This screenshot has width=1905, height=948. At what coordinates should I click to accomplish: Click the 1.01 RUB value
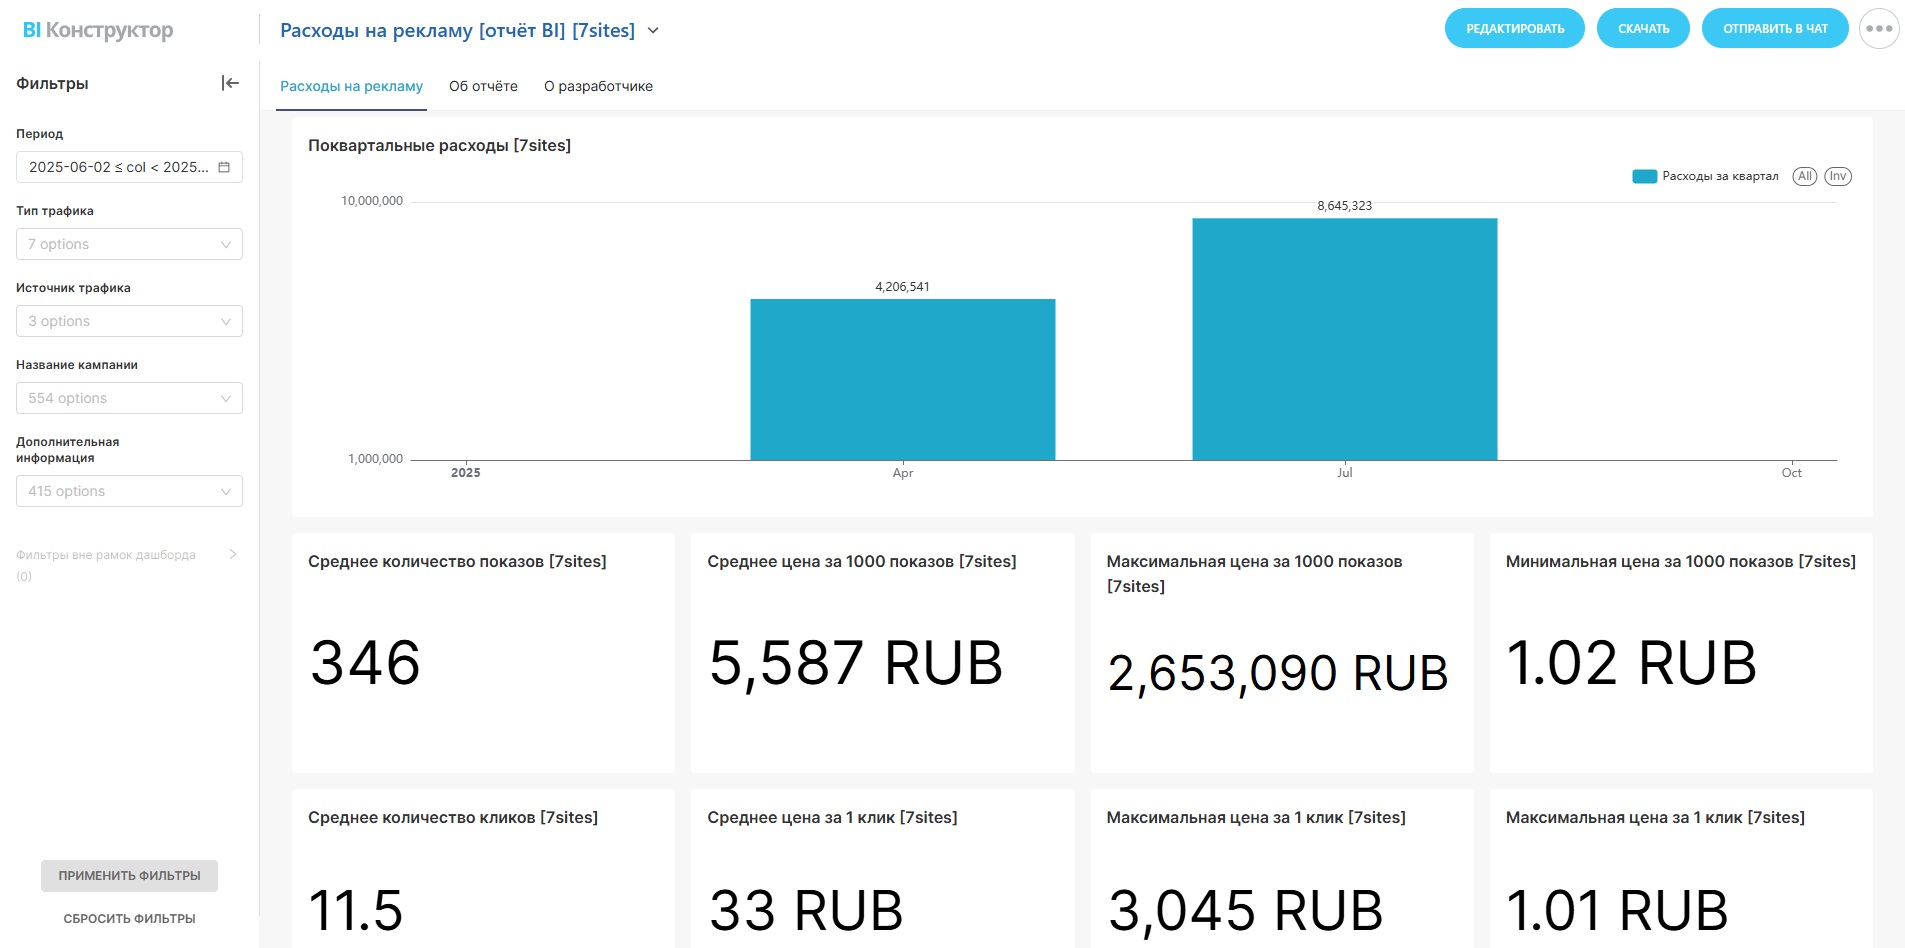(1616, 910)
